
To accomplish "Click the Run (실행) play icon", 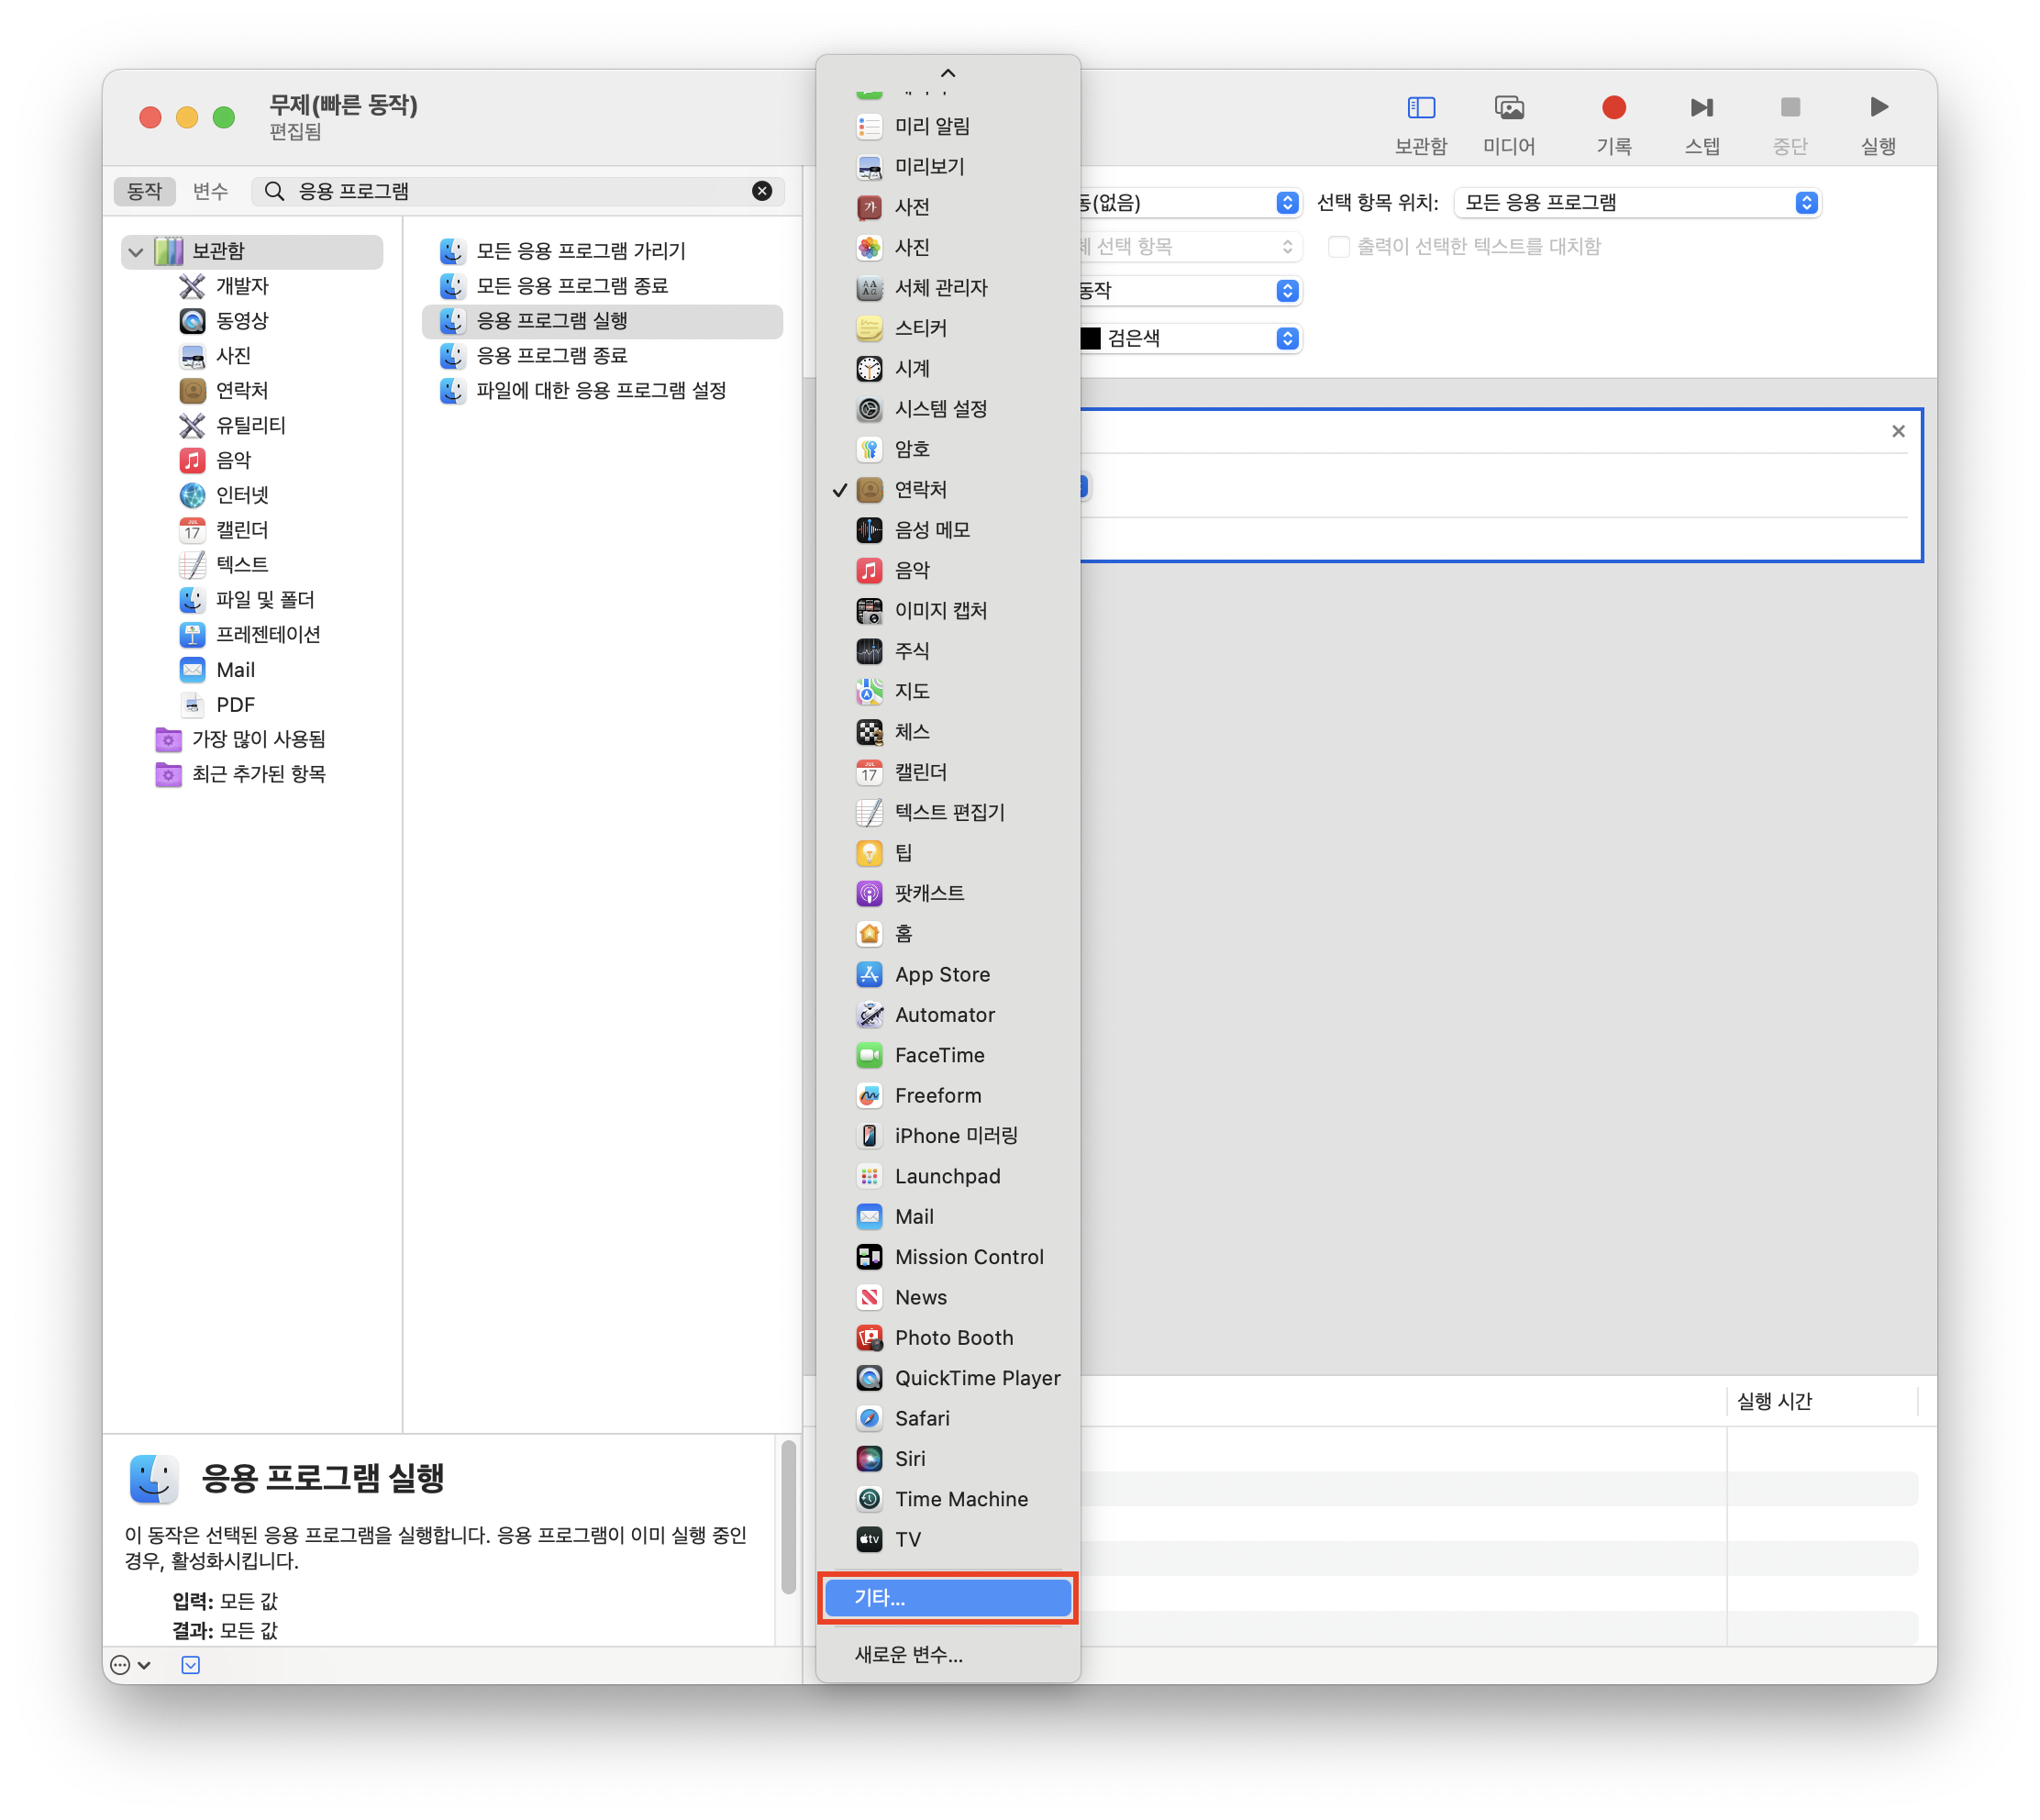I will coord(1877,108).
